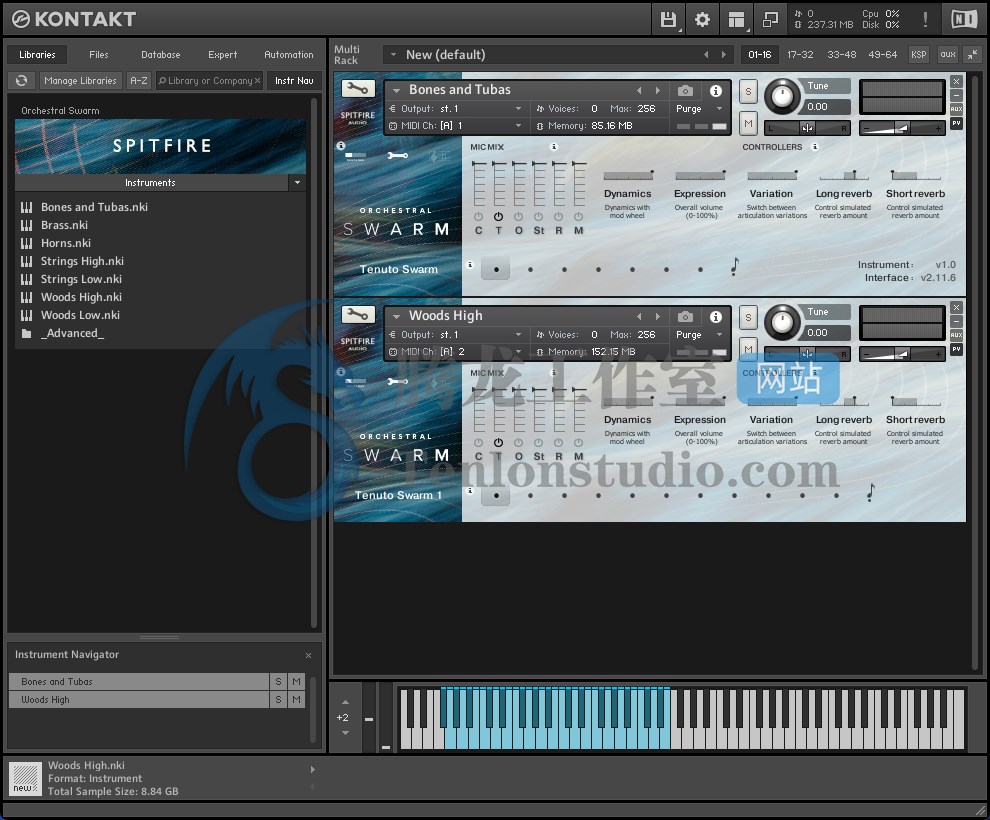Image resolution: width=990 pixels, height=820 pixels.
Task: Shift keyboard octave down arrow
Action: point(345,733)
